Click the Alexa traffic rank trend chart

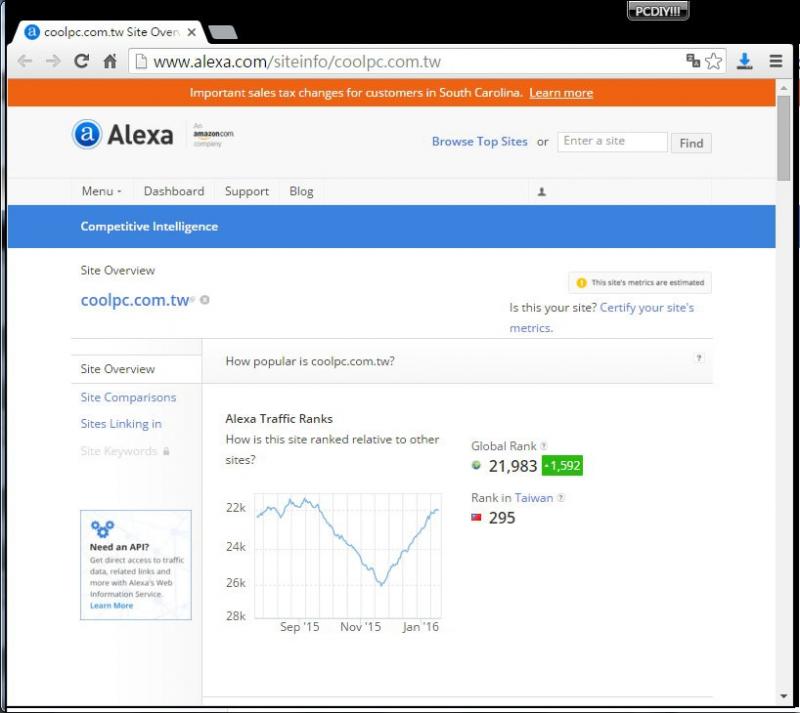pos(348,555)
